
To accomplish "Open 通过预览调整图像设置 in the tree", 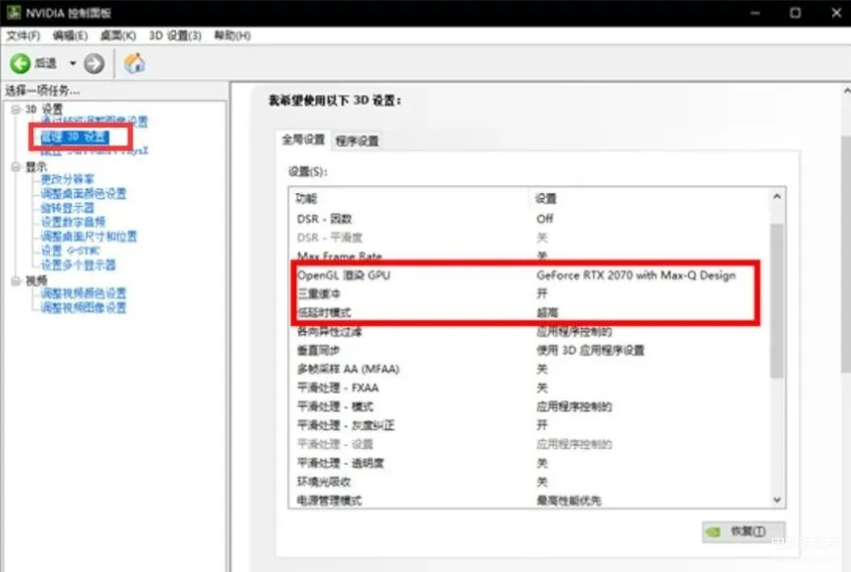I will point(94,122).
